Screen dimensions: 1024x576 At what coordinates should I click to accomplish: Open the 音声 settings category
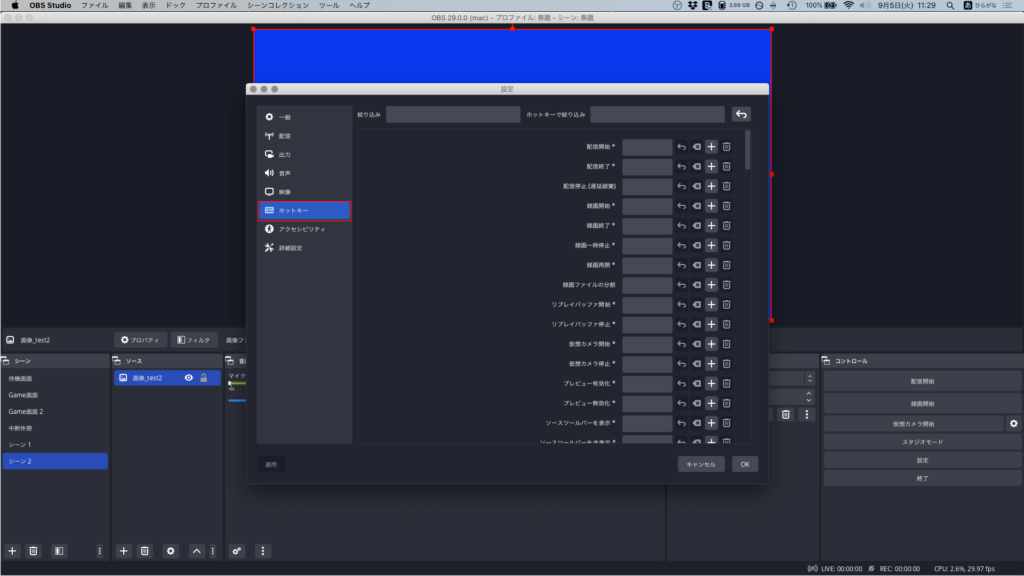285,173
